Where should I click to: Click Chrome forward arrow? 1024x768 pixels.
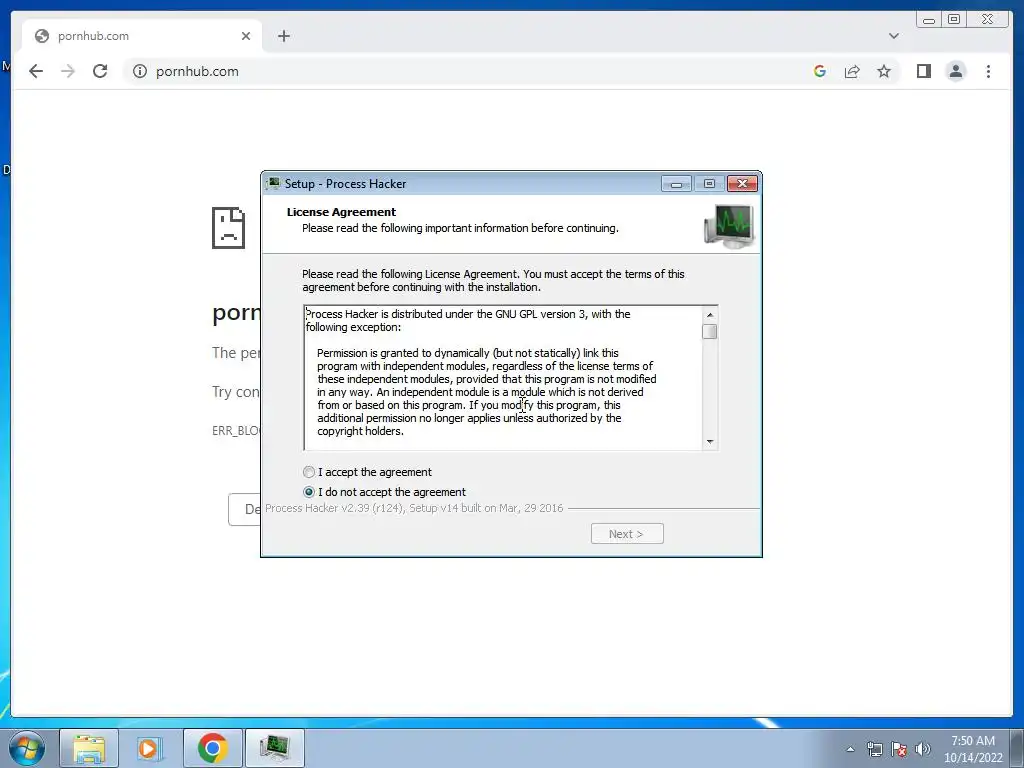(68, 71)
